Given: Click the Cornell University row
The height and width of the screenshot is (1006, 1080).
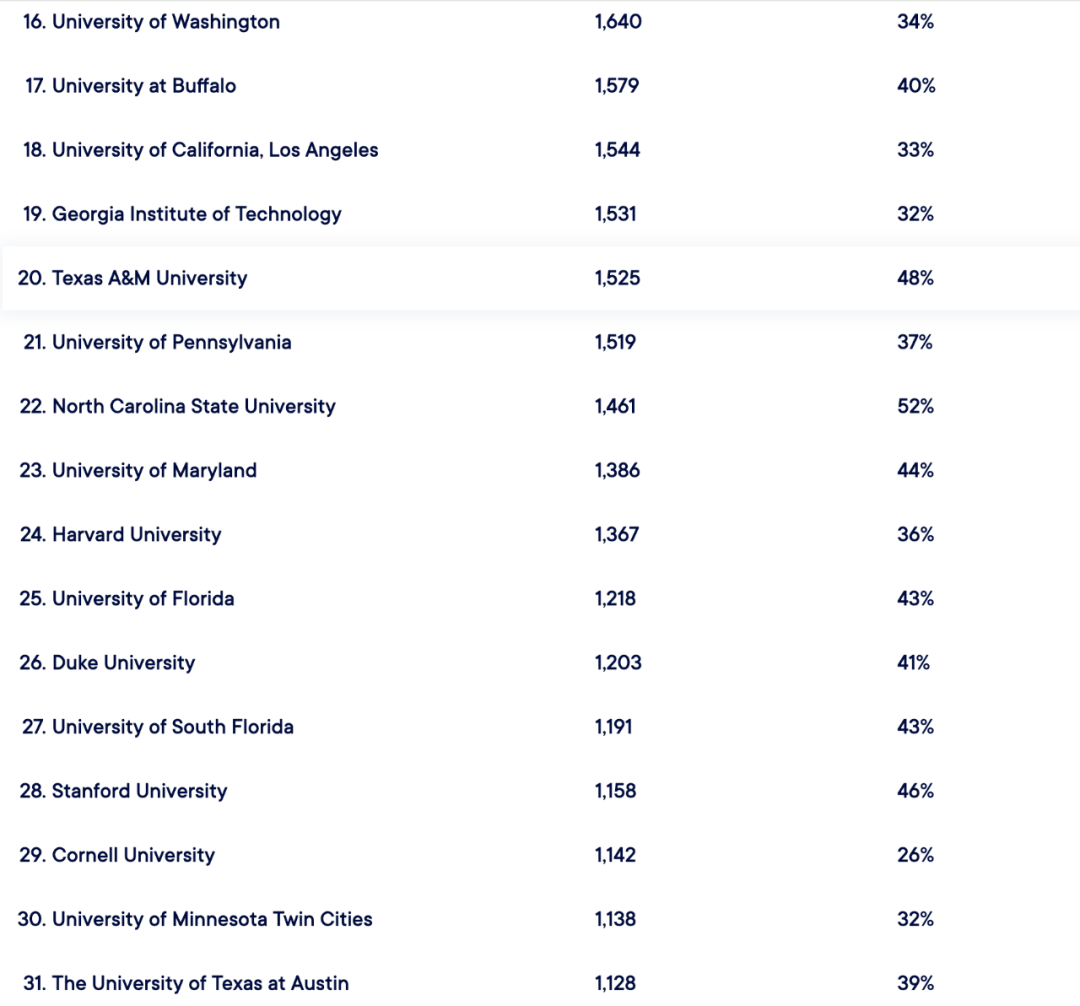Looking at the screenshot, I should pos(540,855).
